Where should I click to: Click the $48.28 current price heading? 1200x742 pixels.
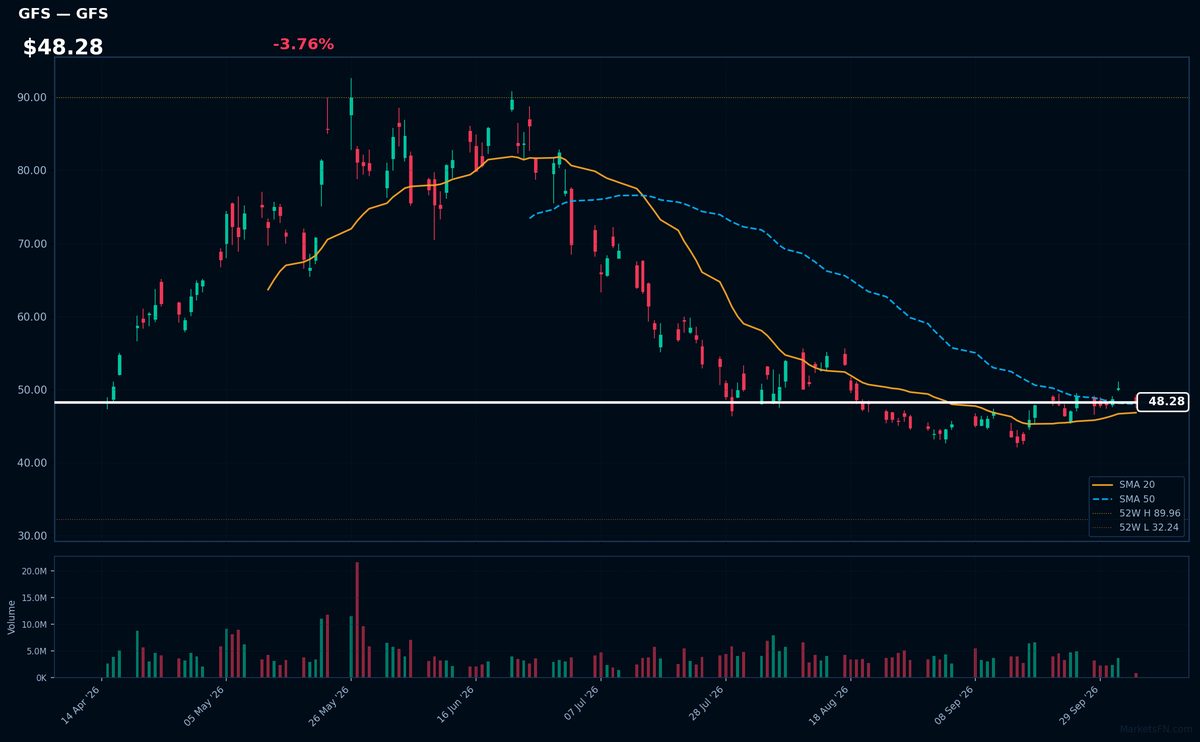63,47
